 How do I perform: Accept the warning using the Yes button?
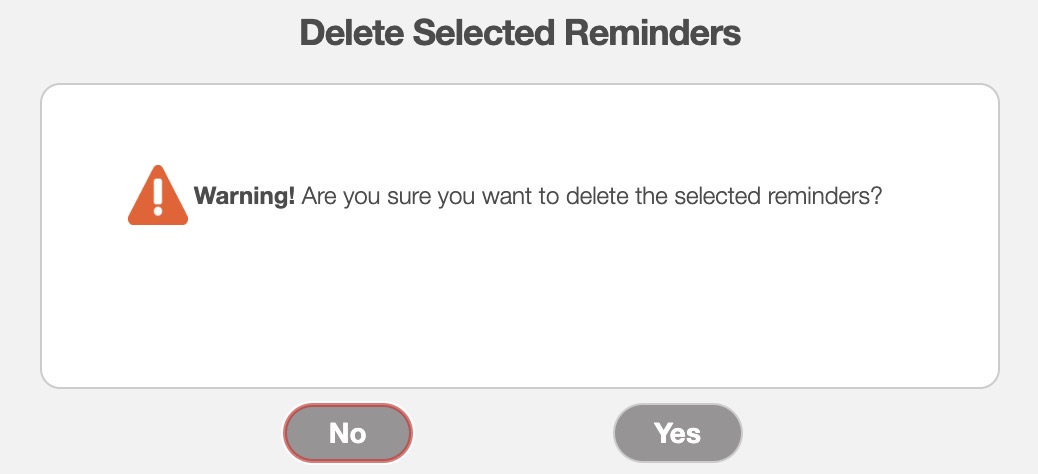pos(677,433)
